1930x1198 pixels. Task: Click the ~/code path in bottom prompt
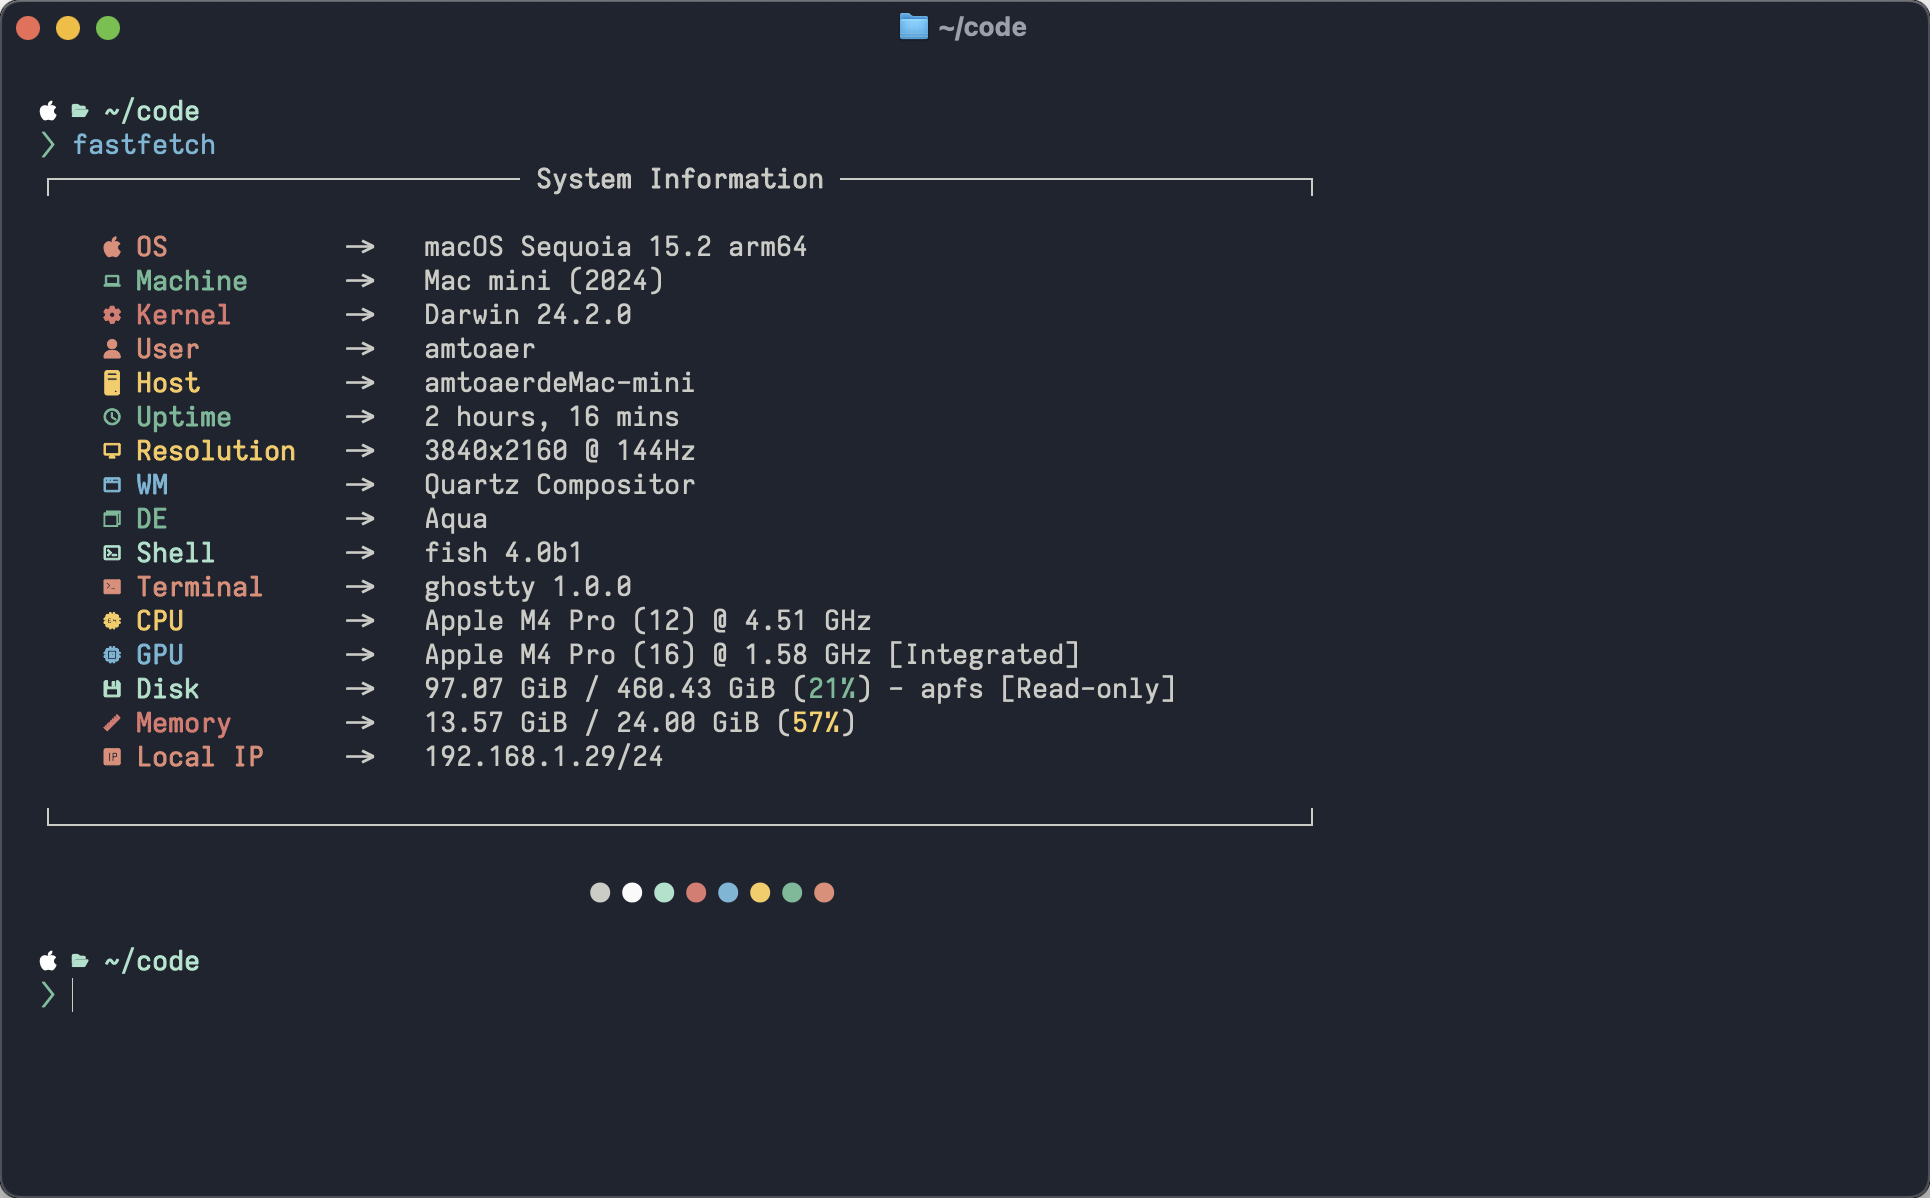pos(152,961)
